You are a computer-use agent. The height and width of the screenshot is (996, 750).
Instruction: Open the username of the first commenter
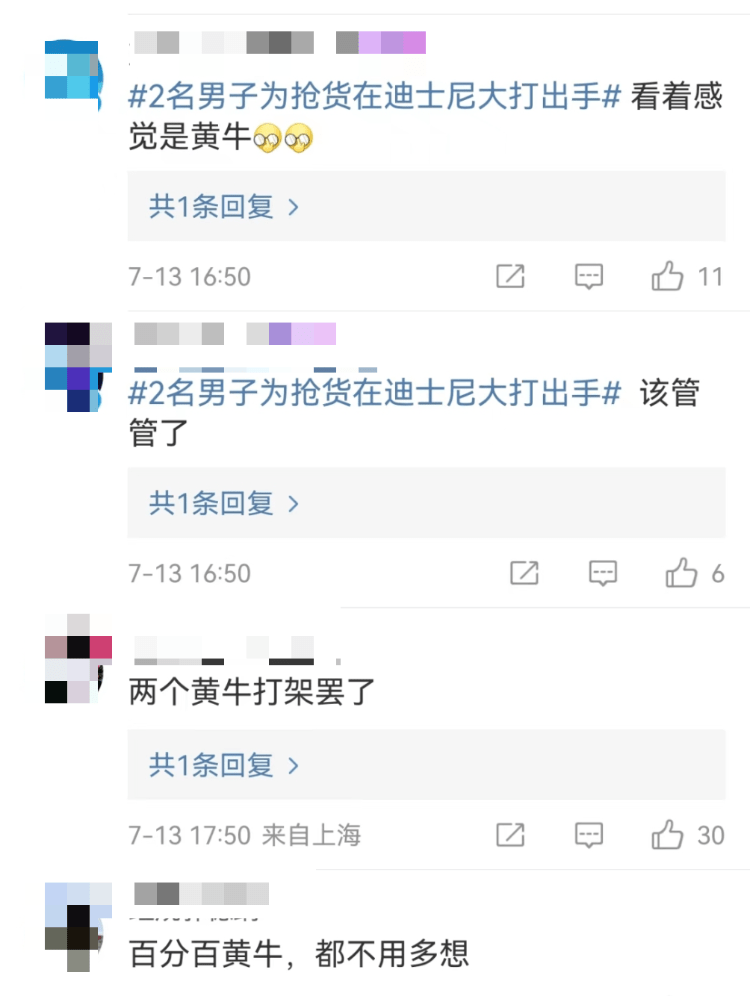point(279,43)
